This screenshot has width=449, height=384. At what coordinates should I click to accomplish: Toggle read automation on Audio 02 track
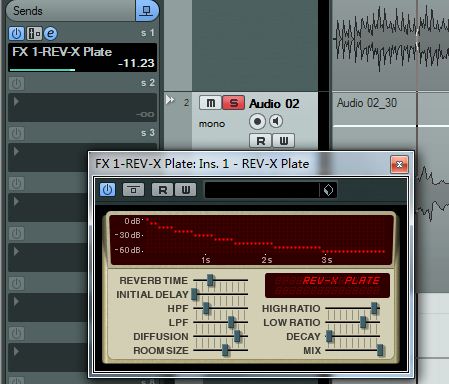pos(261,141)
